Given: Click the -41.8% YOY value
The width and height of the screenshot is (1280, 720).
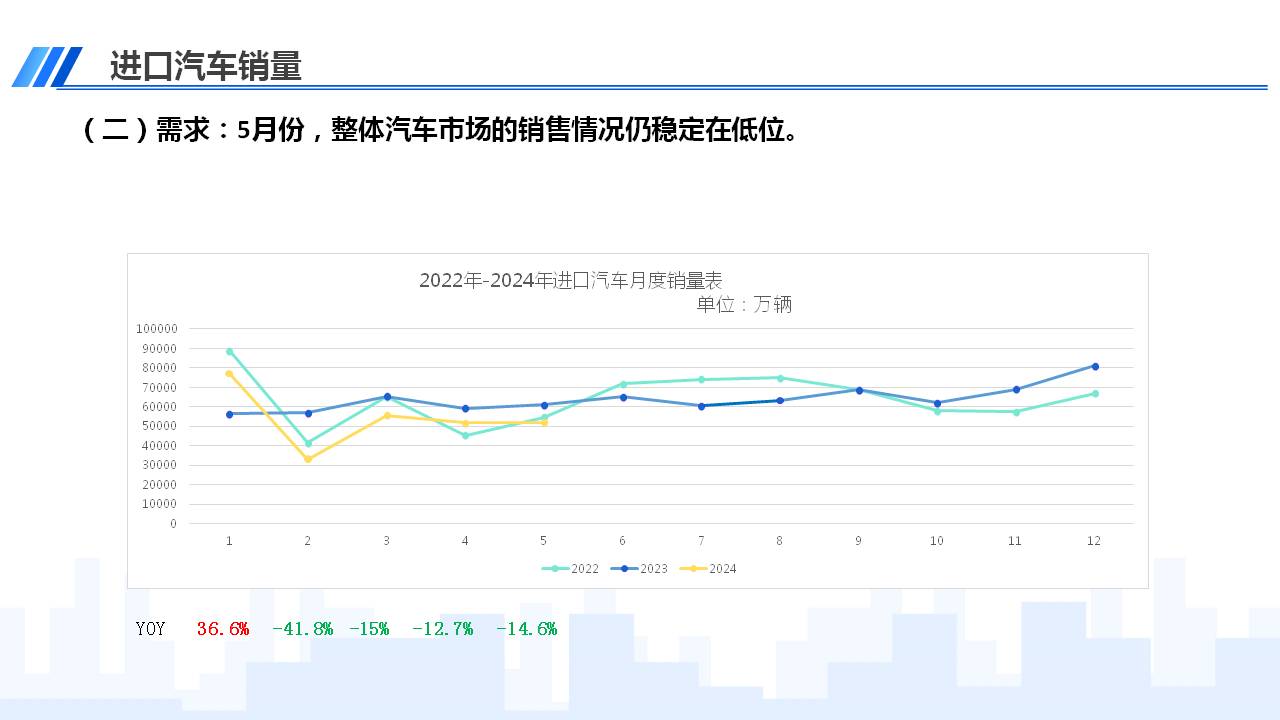Looking at the screenshot, I should click(302, 629).
